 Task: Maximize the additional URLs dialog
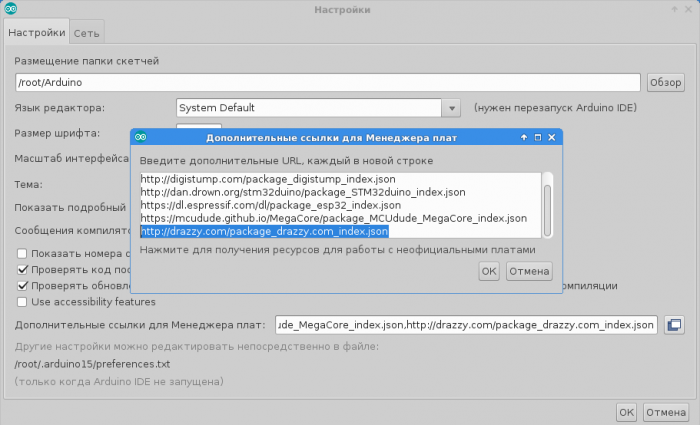[x=537, y=137]
